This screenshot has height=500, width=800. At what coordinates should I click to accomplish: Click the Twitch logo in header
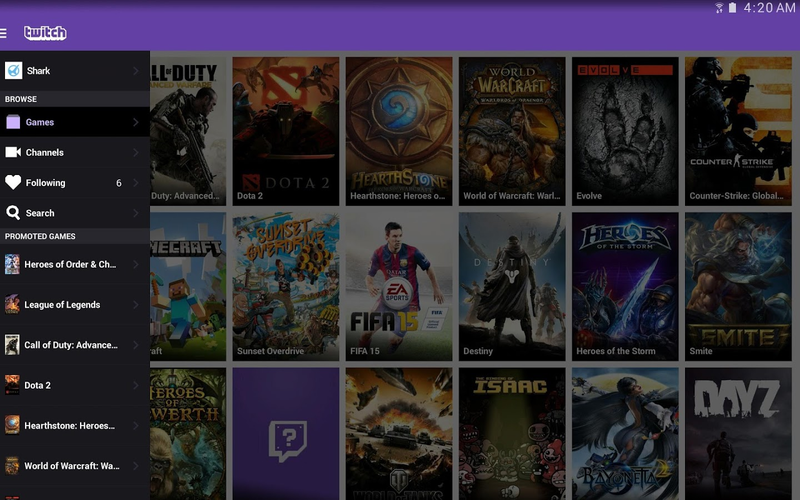(45, 33)
